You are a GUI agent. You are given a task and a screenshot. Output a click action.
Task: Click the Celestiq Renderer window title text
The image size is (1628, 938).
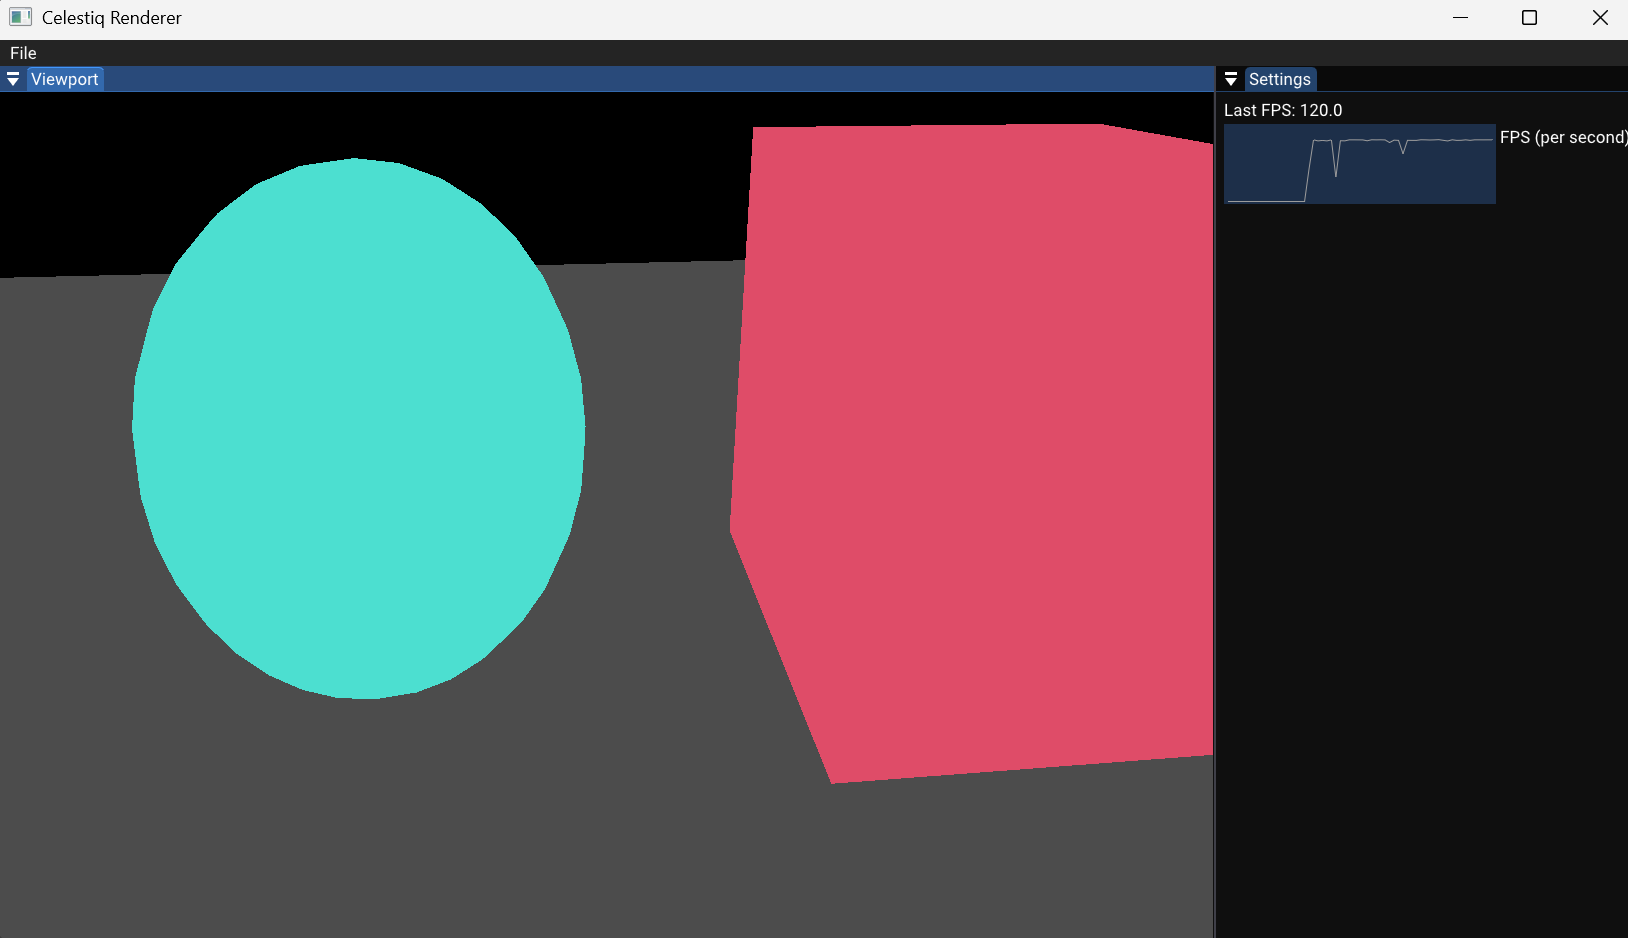coord(112,17)
